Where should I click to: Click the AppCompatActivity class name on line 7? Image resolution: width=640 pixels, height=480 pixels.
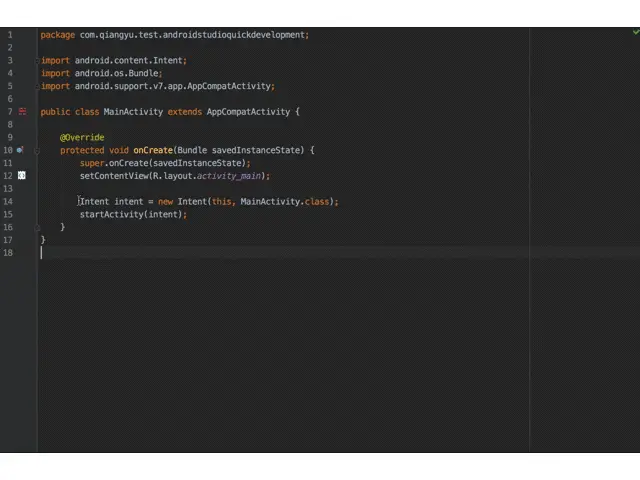pyautogui.click(x=248, y=112)
